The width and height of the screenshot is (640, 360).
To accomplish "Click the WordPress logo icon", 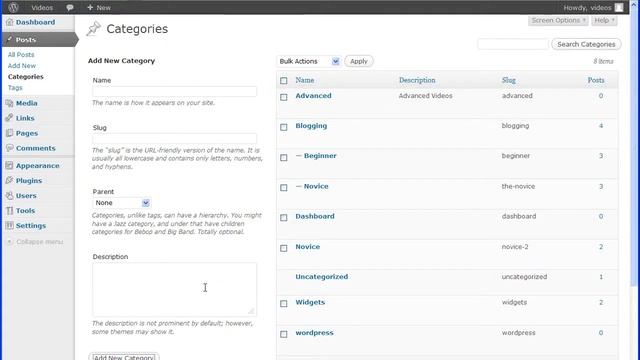I will (13, 7).
